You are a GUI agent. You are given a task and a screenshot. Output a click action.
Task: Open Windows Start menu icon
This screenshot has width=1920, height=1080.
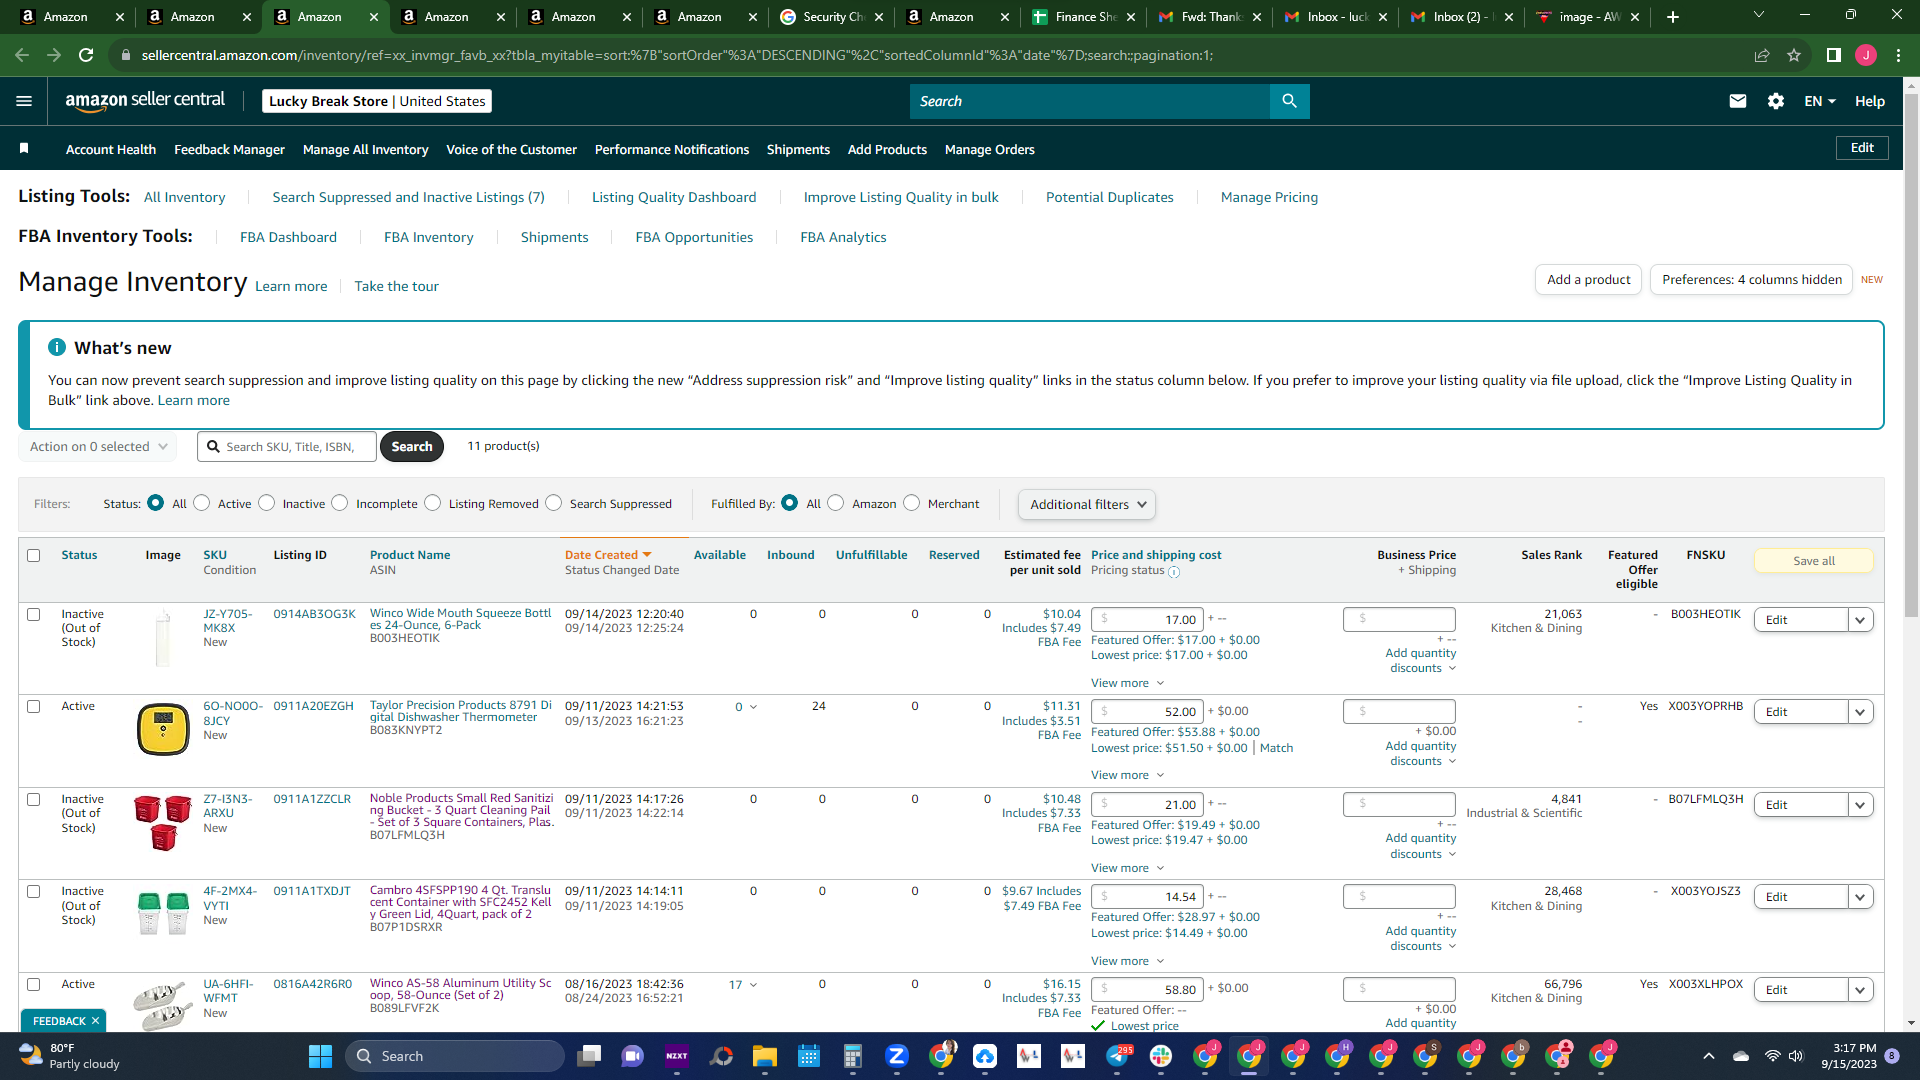(x=320, y=1056)
